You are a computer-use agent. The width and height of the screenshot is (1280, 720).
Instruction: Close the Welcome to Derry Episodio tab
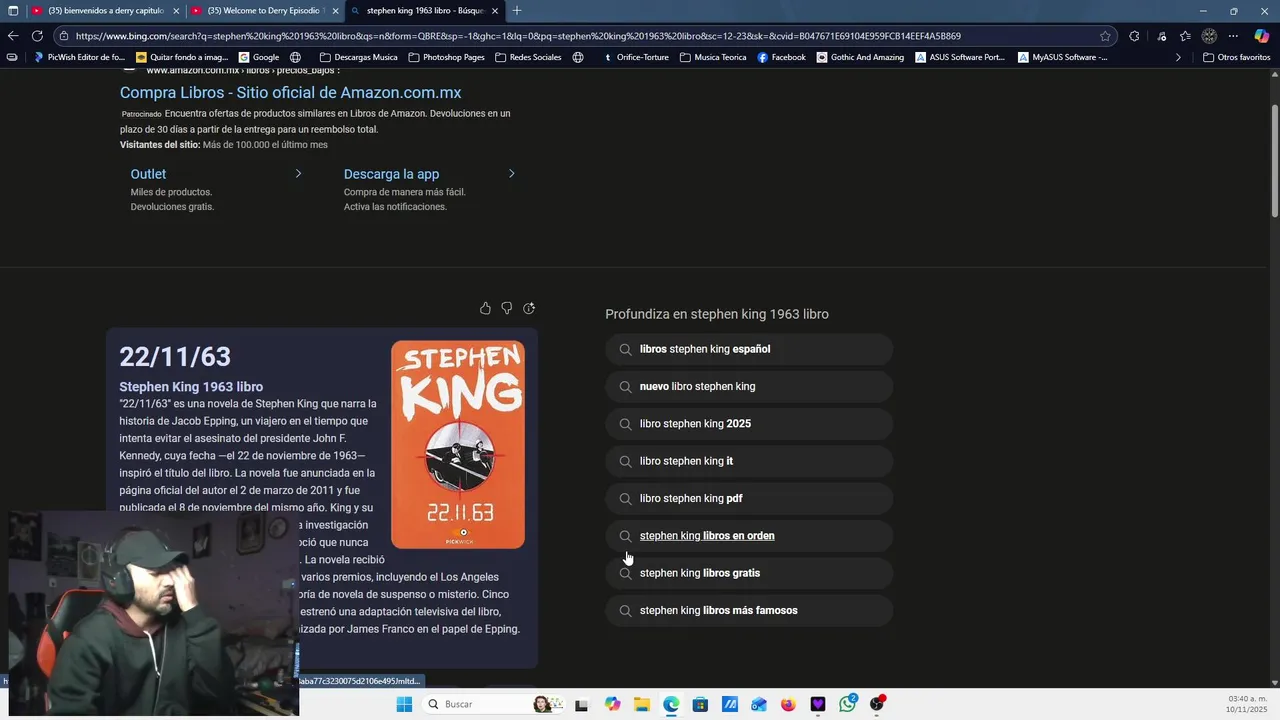pos(335,11)
